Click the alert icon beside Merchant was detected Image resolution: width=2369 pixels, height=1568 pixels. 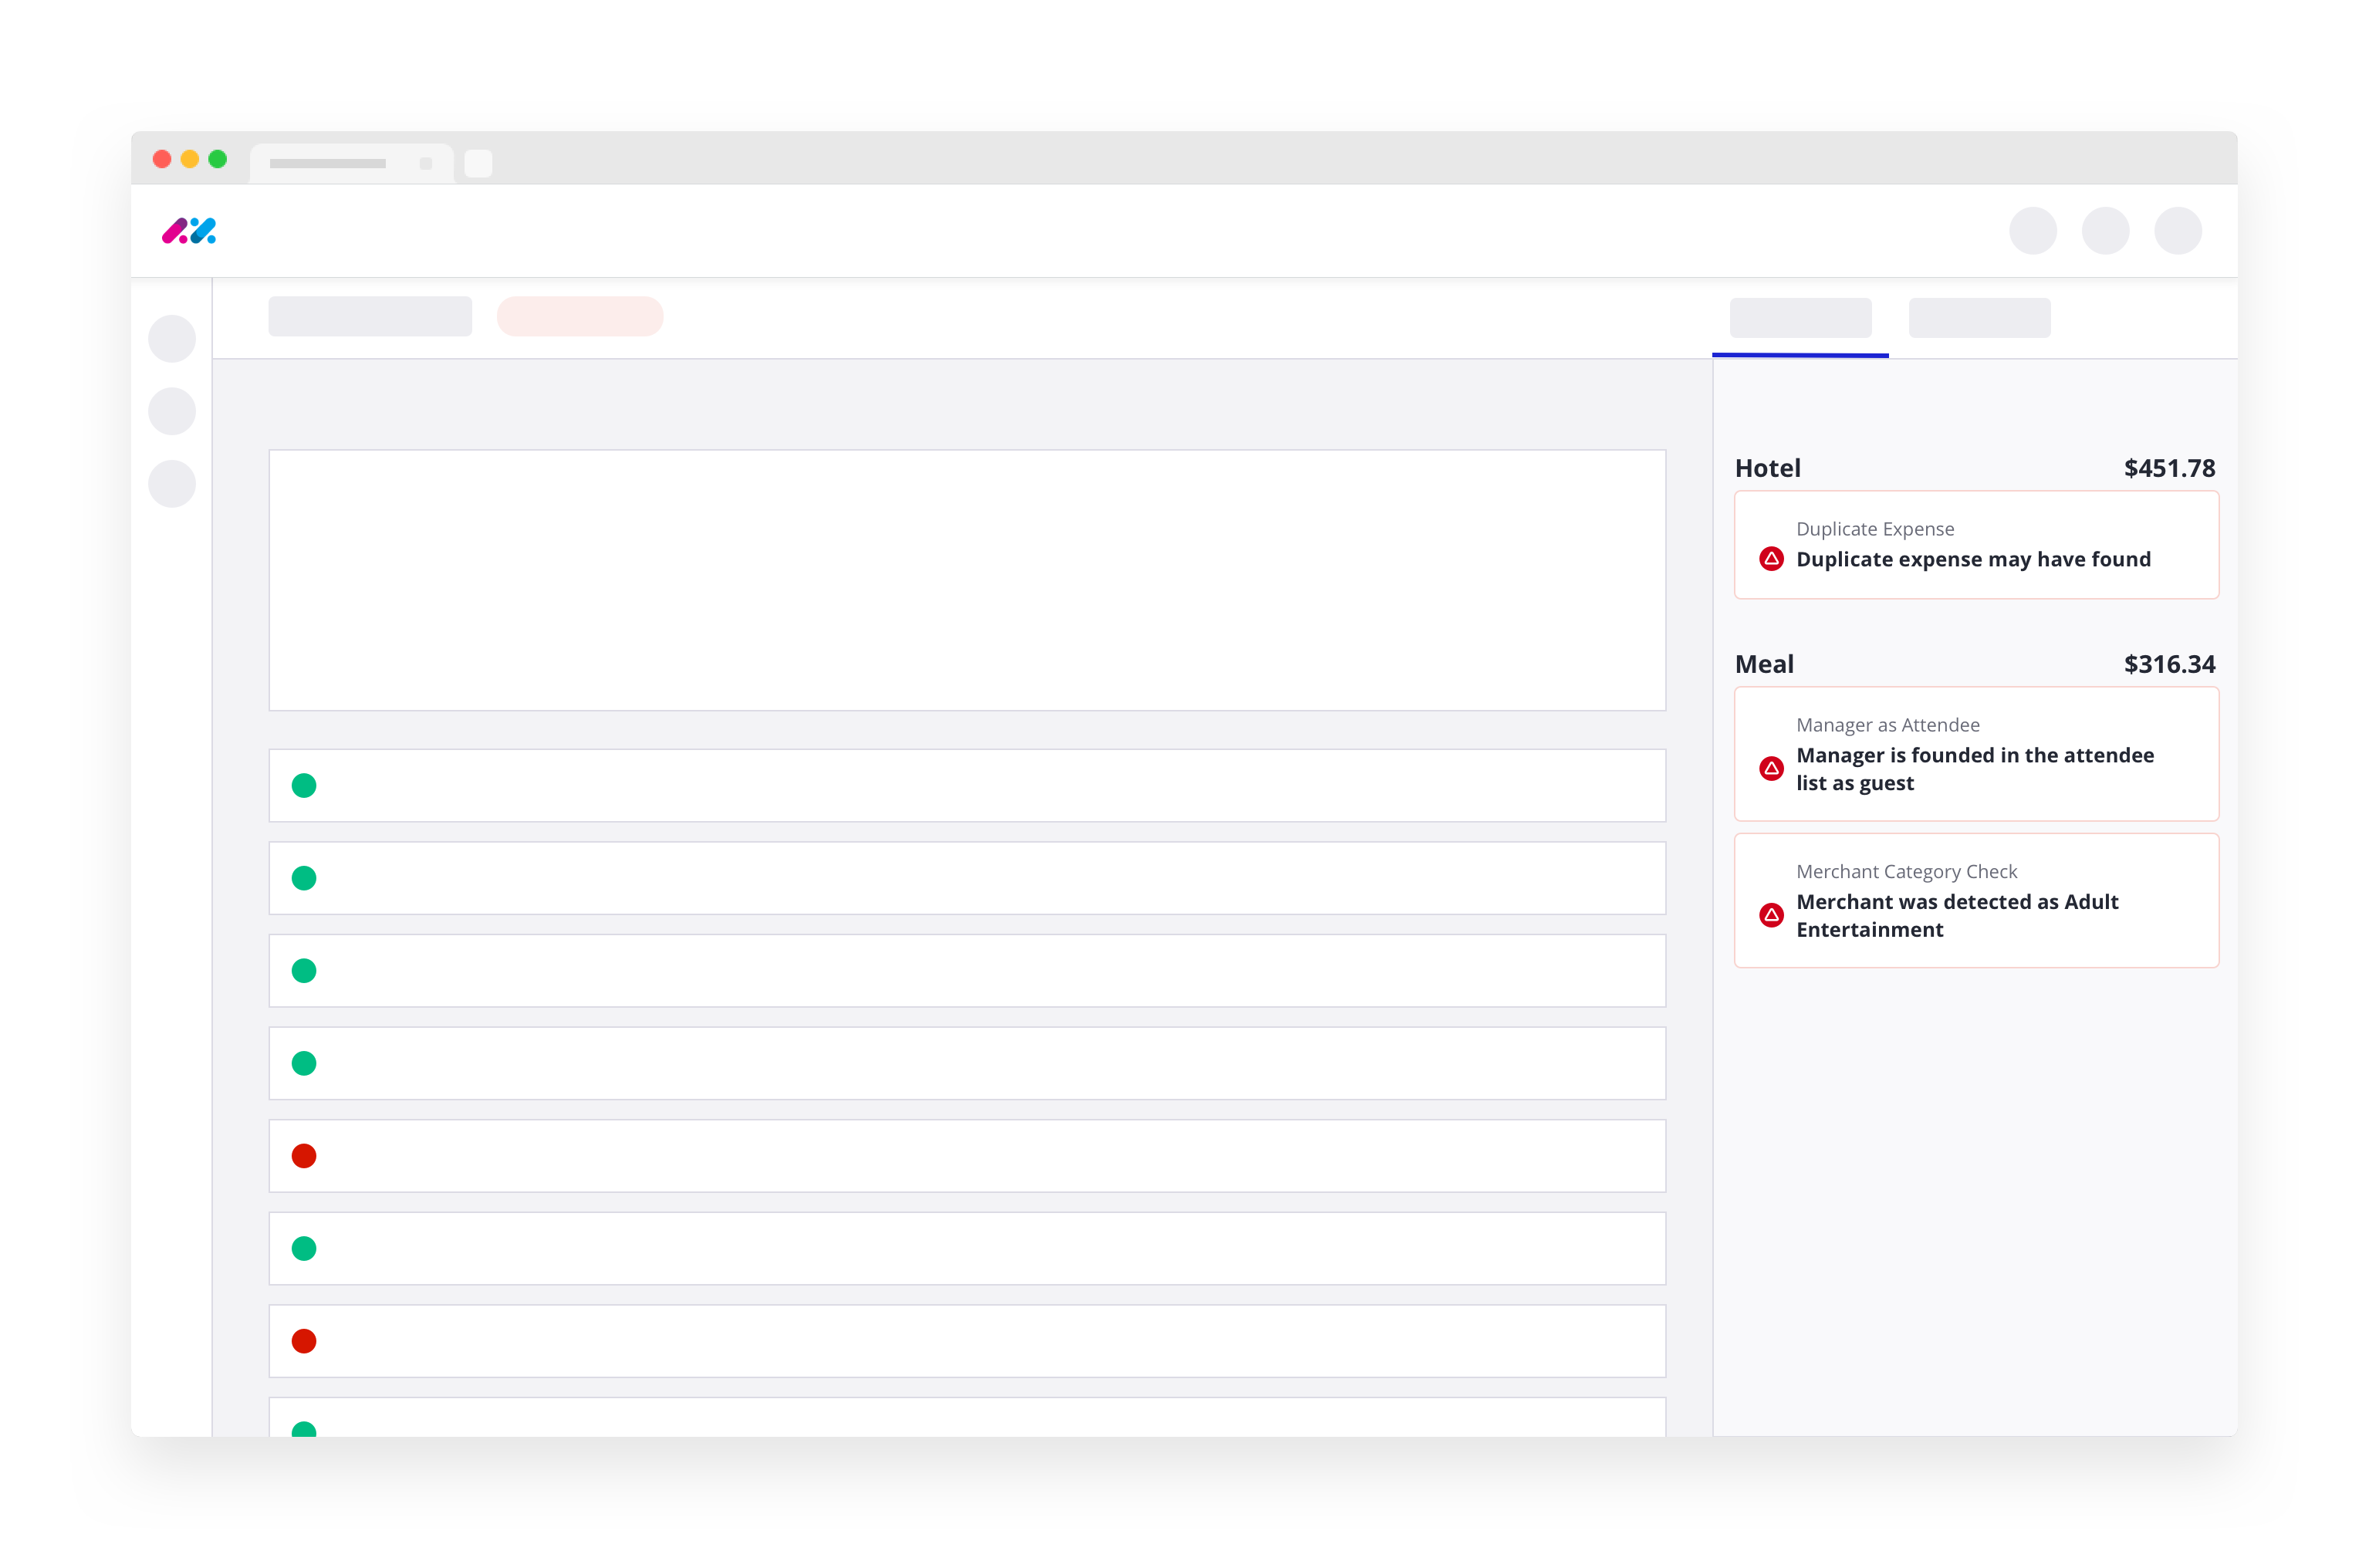pyautogui.click(x=1771, y=915)
